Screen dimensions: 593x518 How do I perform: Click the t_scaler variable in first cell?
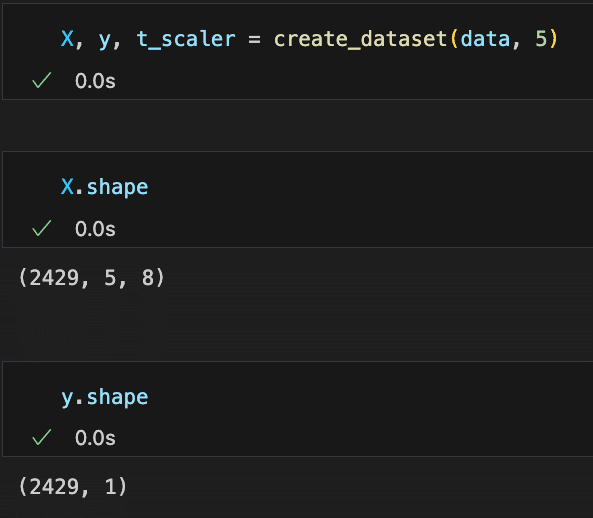[x=185, y=39]
